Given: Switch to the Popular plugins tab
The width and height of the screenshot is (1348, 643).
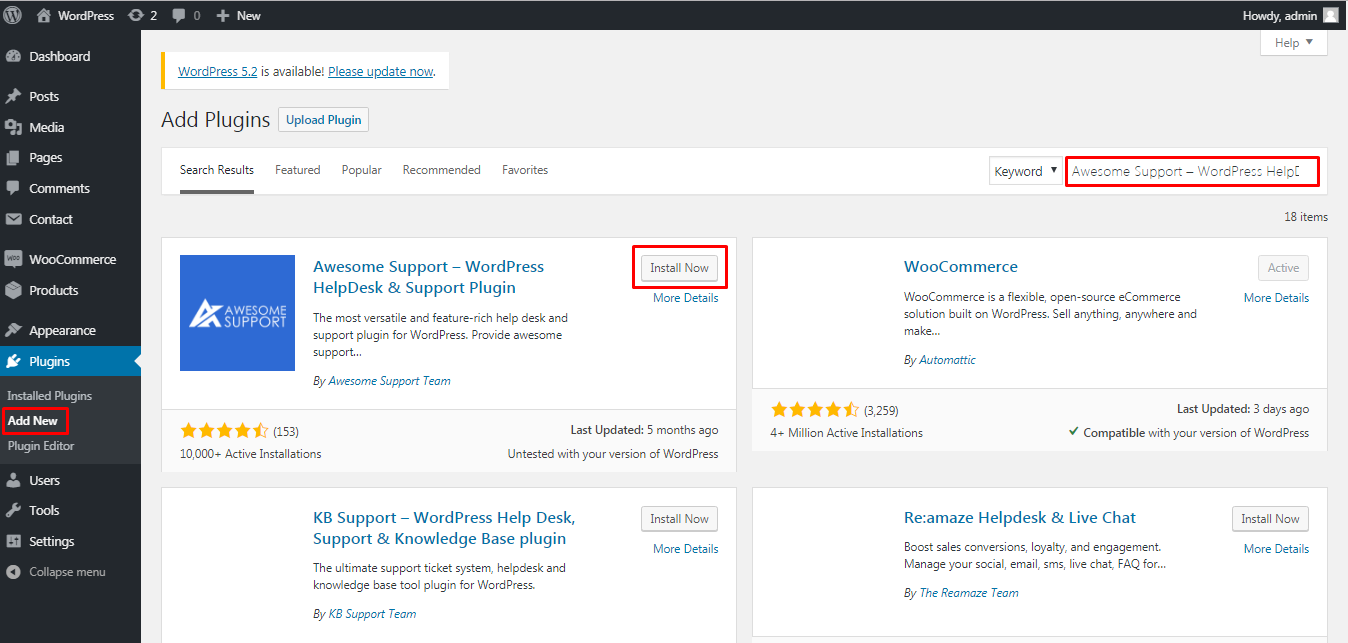Looking at the screenshot, I should click(x=361, y=169).
